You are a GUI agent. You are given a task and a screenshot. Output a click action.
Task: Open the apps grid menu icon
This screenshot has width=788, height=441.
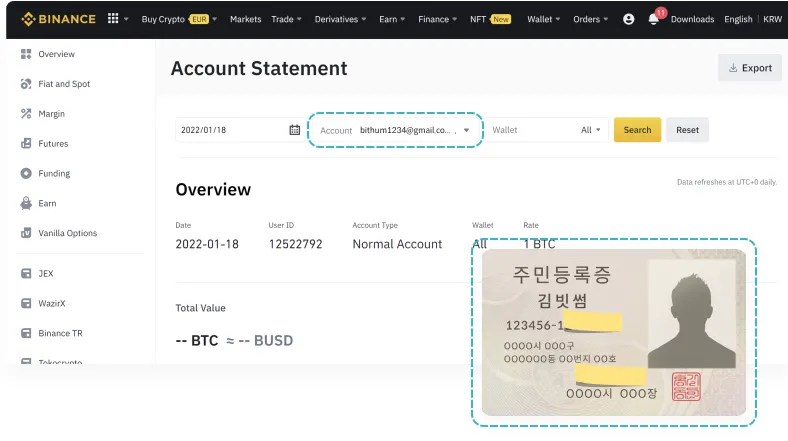(x=113, y=19)
